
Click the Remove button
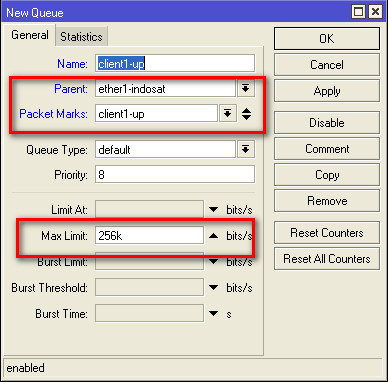coord(327,201)
